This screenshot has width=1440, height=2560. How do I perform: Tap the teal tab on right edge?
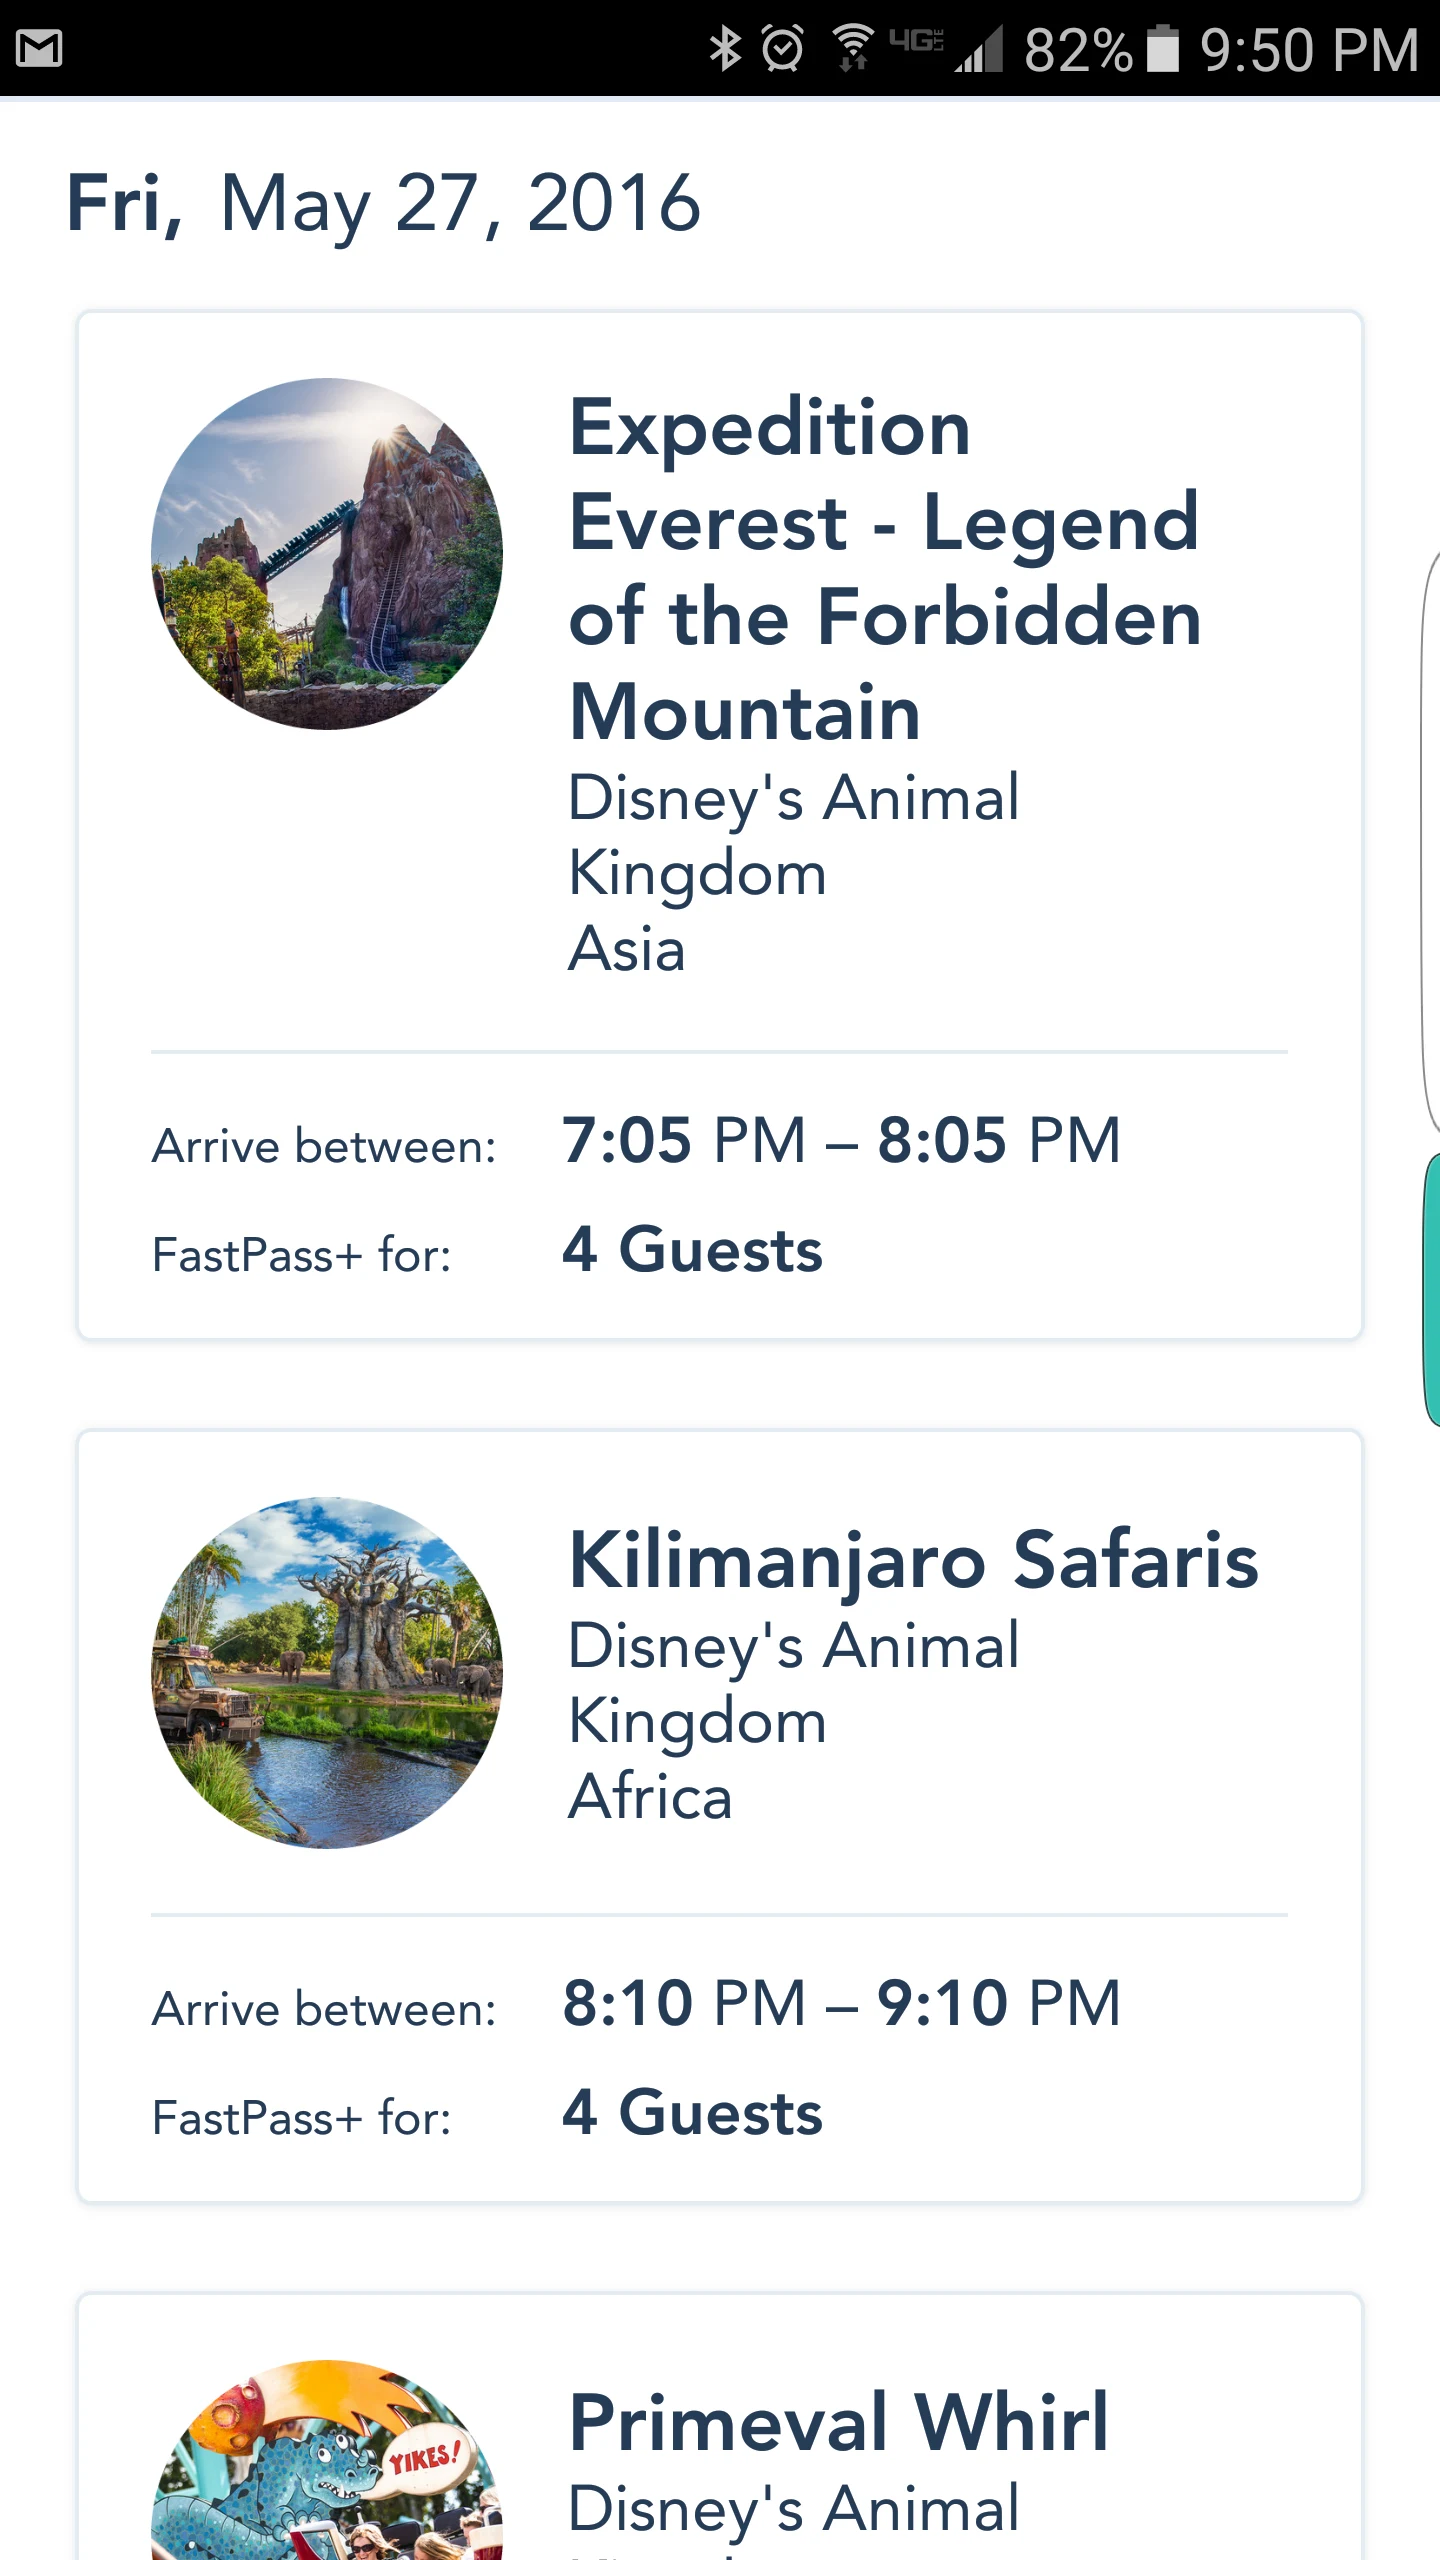1432,1288
